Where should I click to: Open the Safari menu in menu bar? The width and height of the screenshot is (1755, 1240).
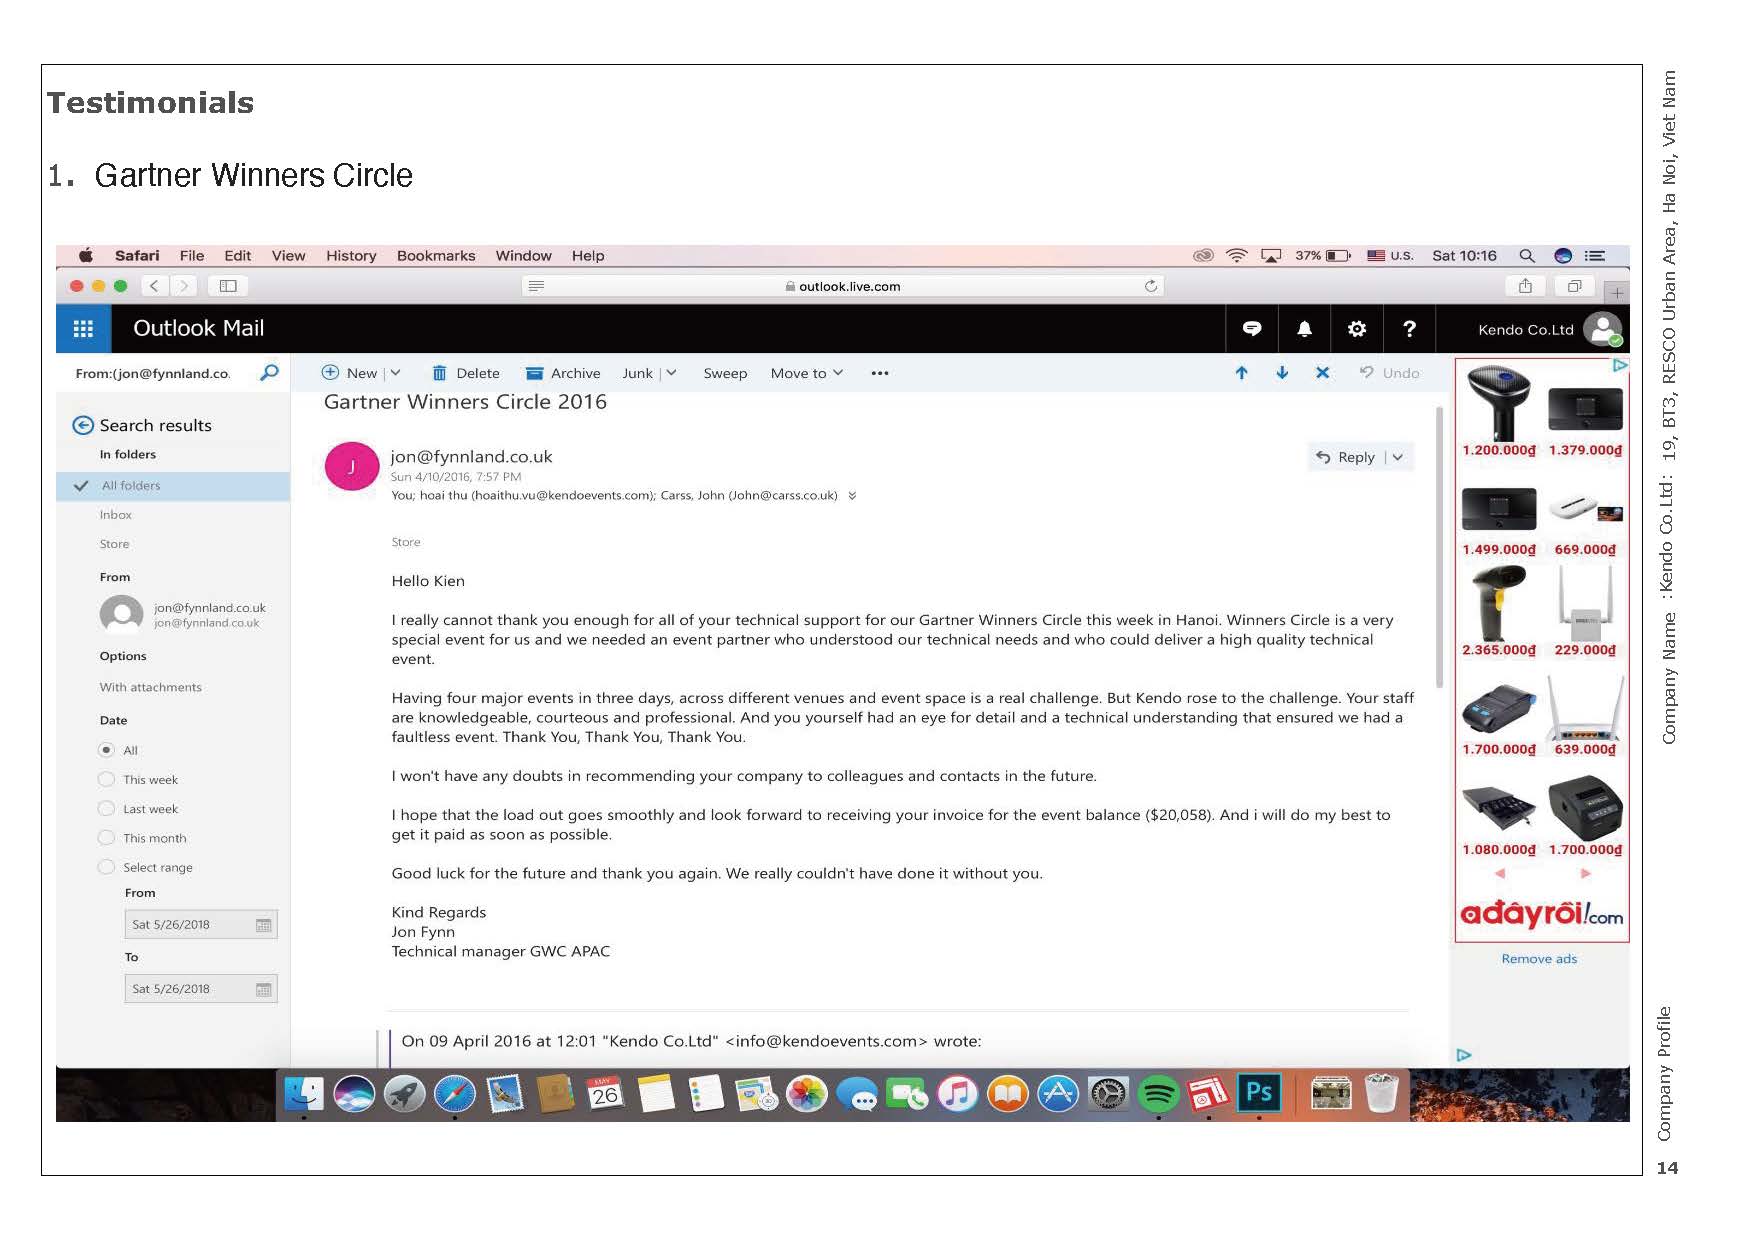click(x=137, y=256)
